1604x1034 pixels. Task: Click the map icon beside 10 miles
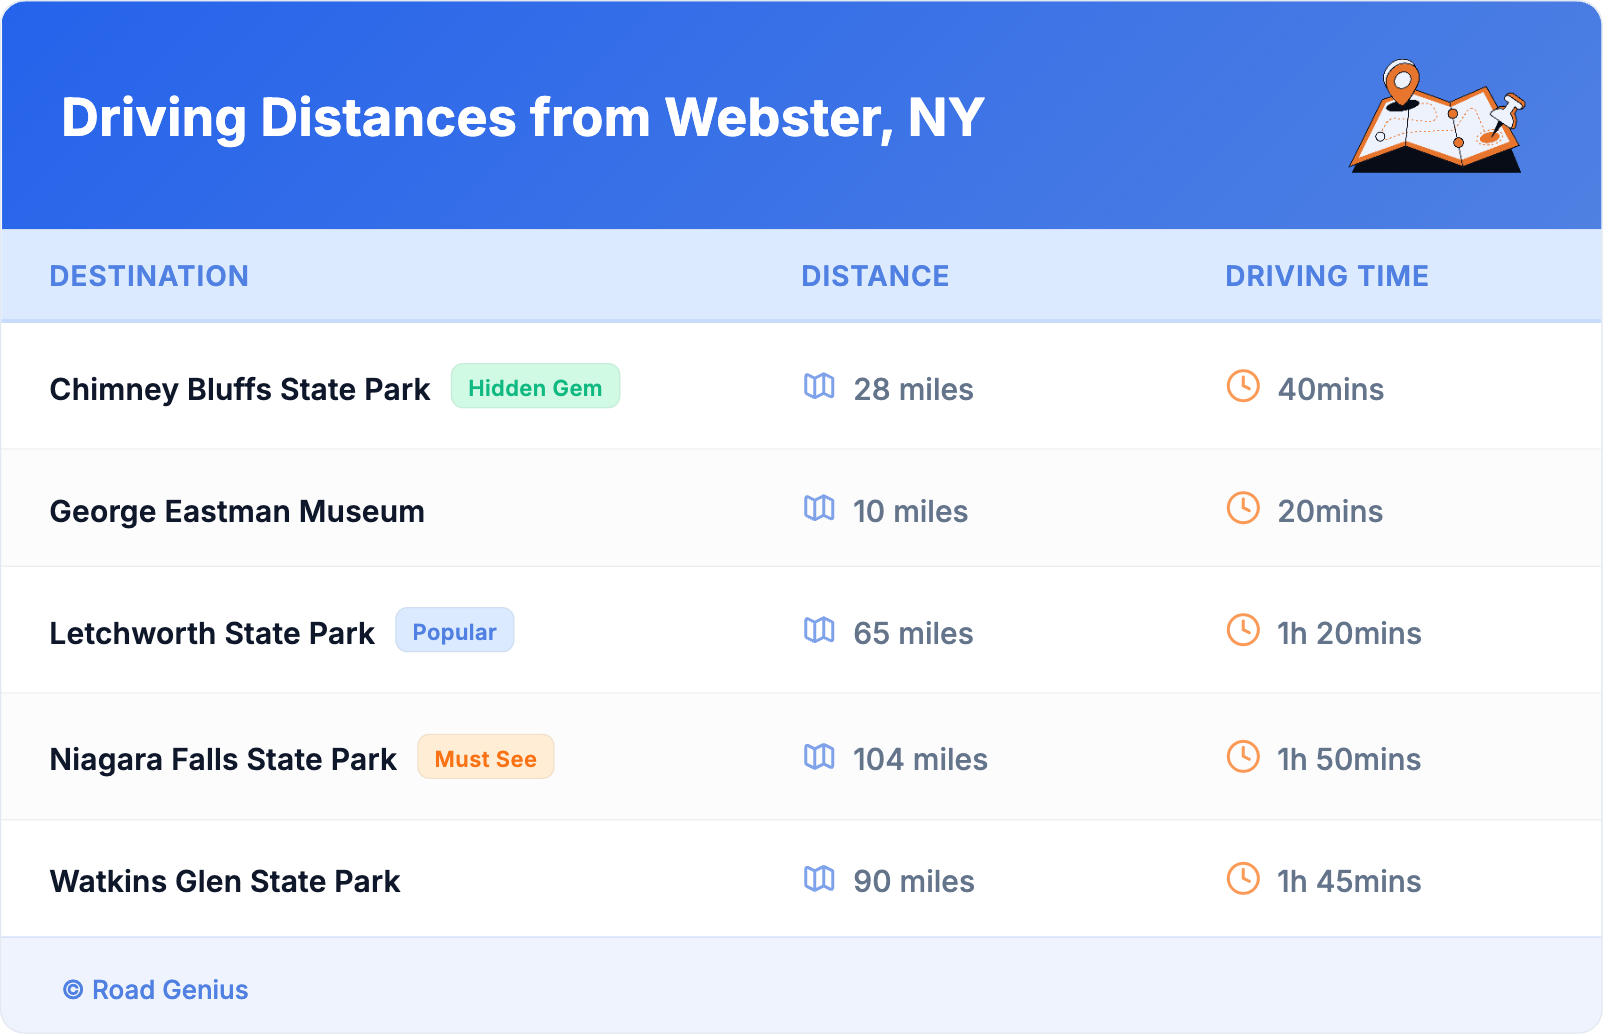click(819, 509)
